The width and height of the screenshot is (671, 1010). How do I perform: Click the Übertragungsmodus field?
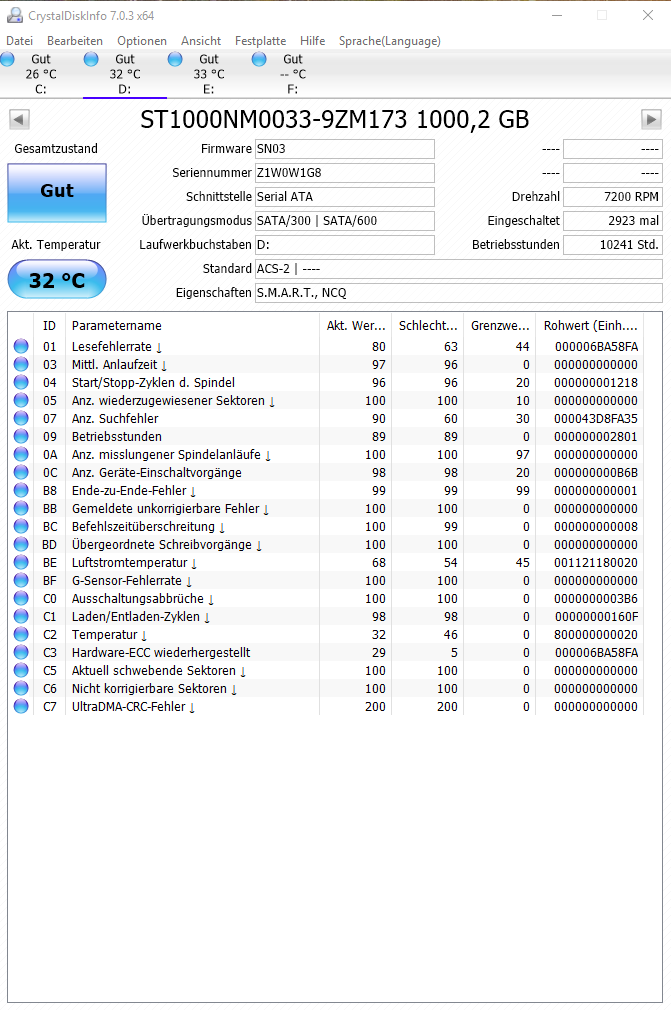tap(345, 220)
